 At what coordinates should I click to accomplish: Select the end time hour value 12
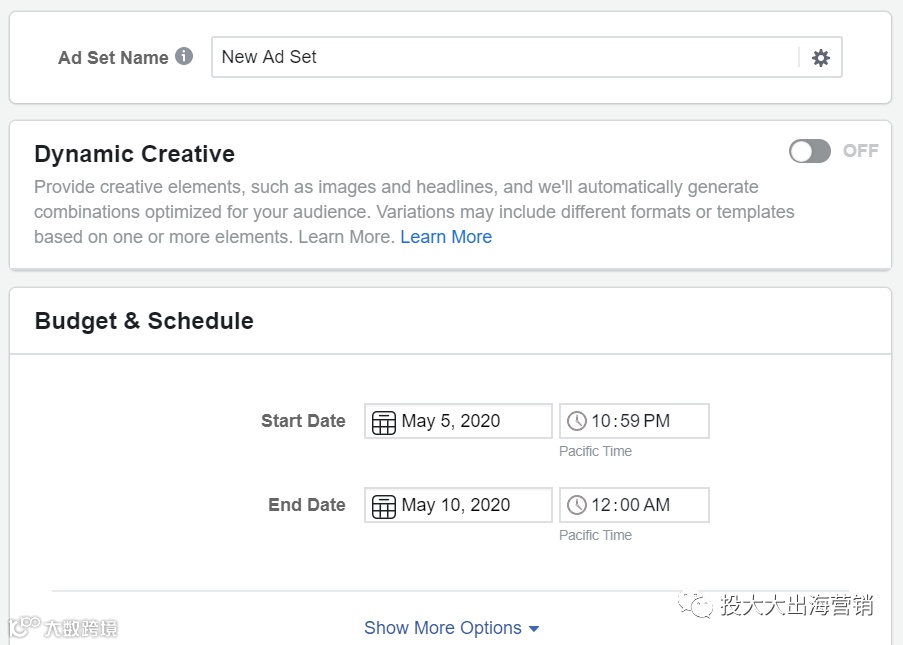601,505
